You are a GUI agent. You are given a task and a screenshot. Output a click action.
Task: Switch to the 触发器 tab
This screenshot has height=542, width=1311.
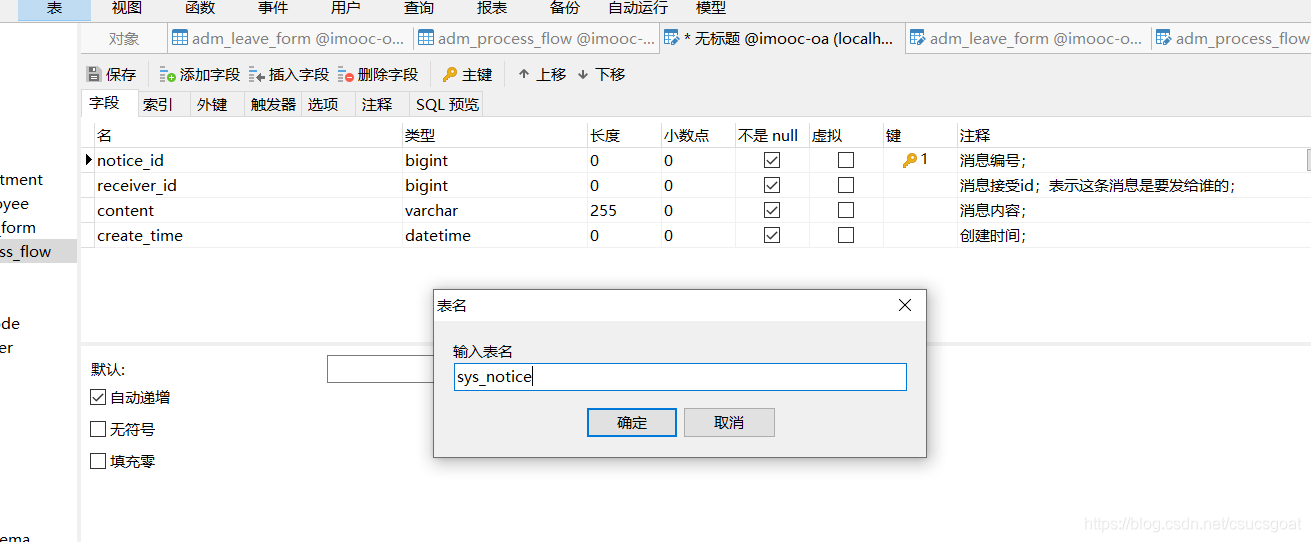[273, 104]
